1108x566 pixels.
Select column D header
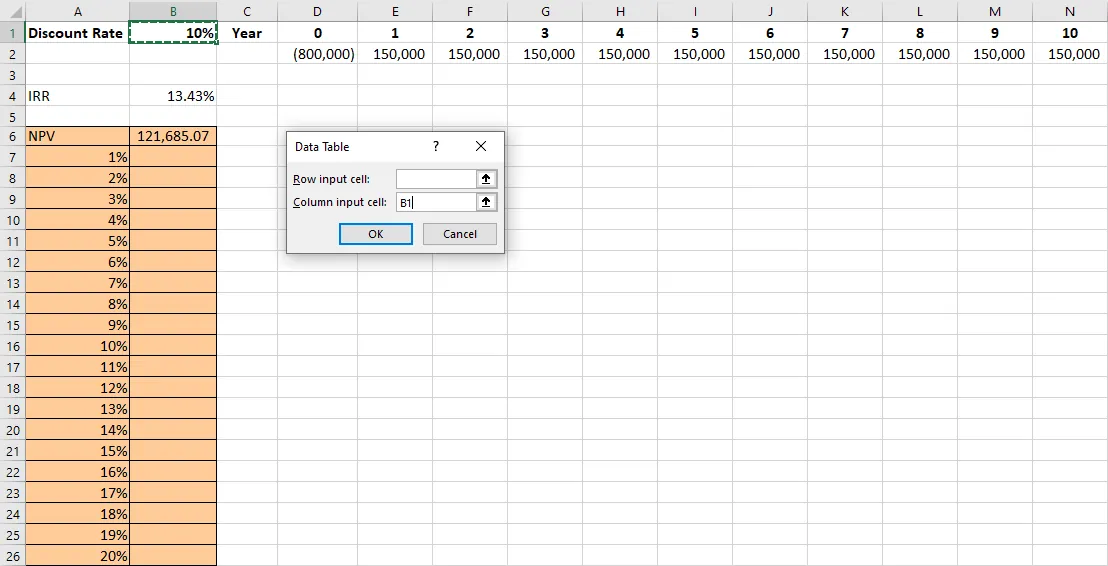(x=317, y=11)
